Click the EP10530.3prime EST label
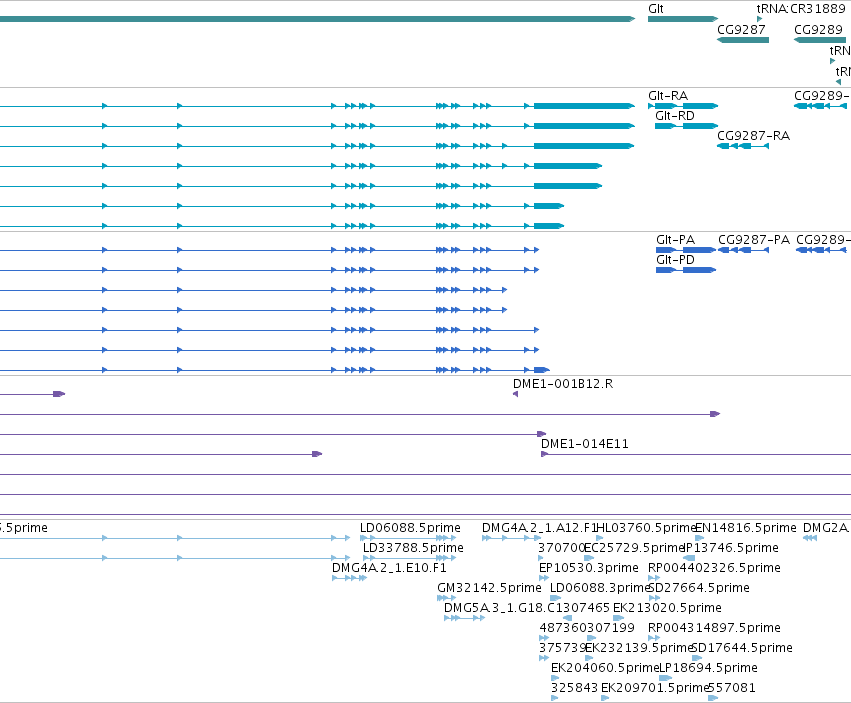Image resolution: width=851 pixels, height=703 pixels. pos(588,568)
